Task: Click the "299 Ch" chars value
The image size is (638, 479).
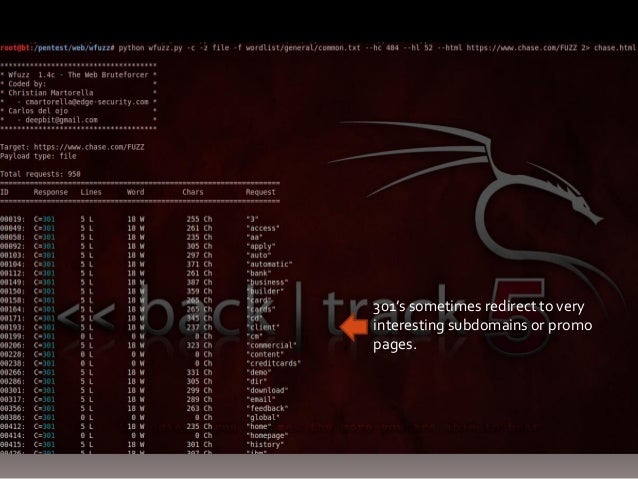Action: pos(199,390)
